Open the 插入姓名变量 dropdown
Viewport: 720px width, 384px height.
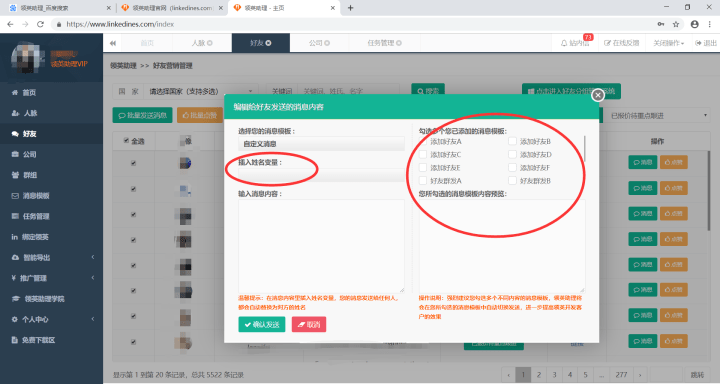click(x=321, y=175)
